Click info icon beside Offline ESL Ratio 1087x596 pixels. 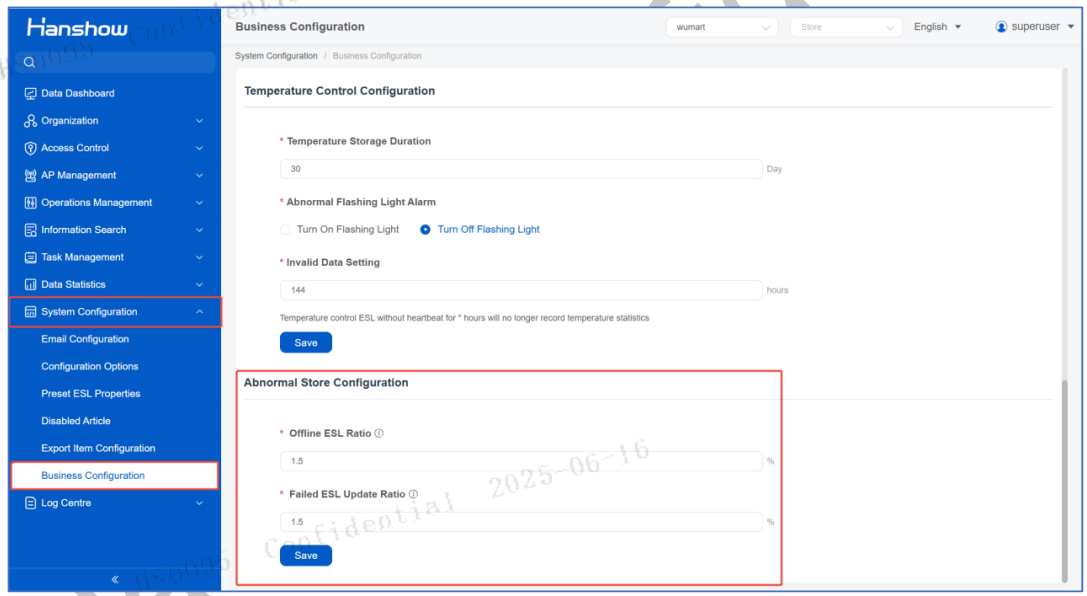pyautogui.click(x=379, y=433)
